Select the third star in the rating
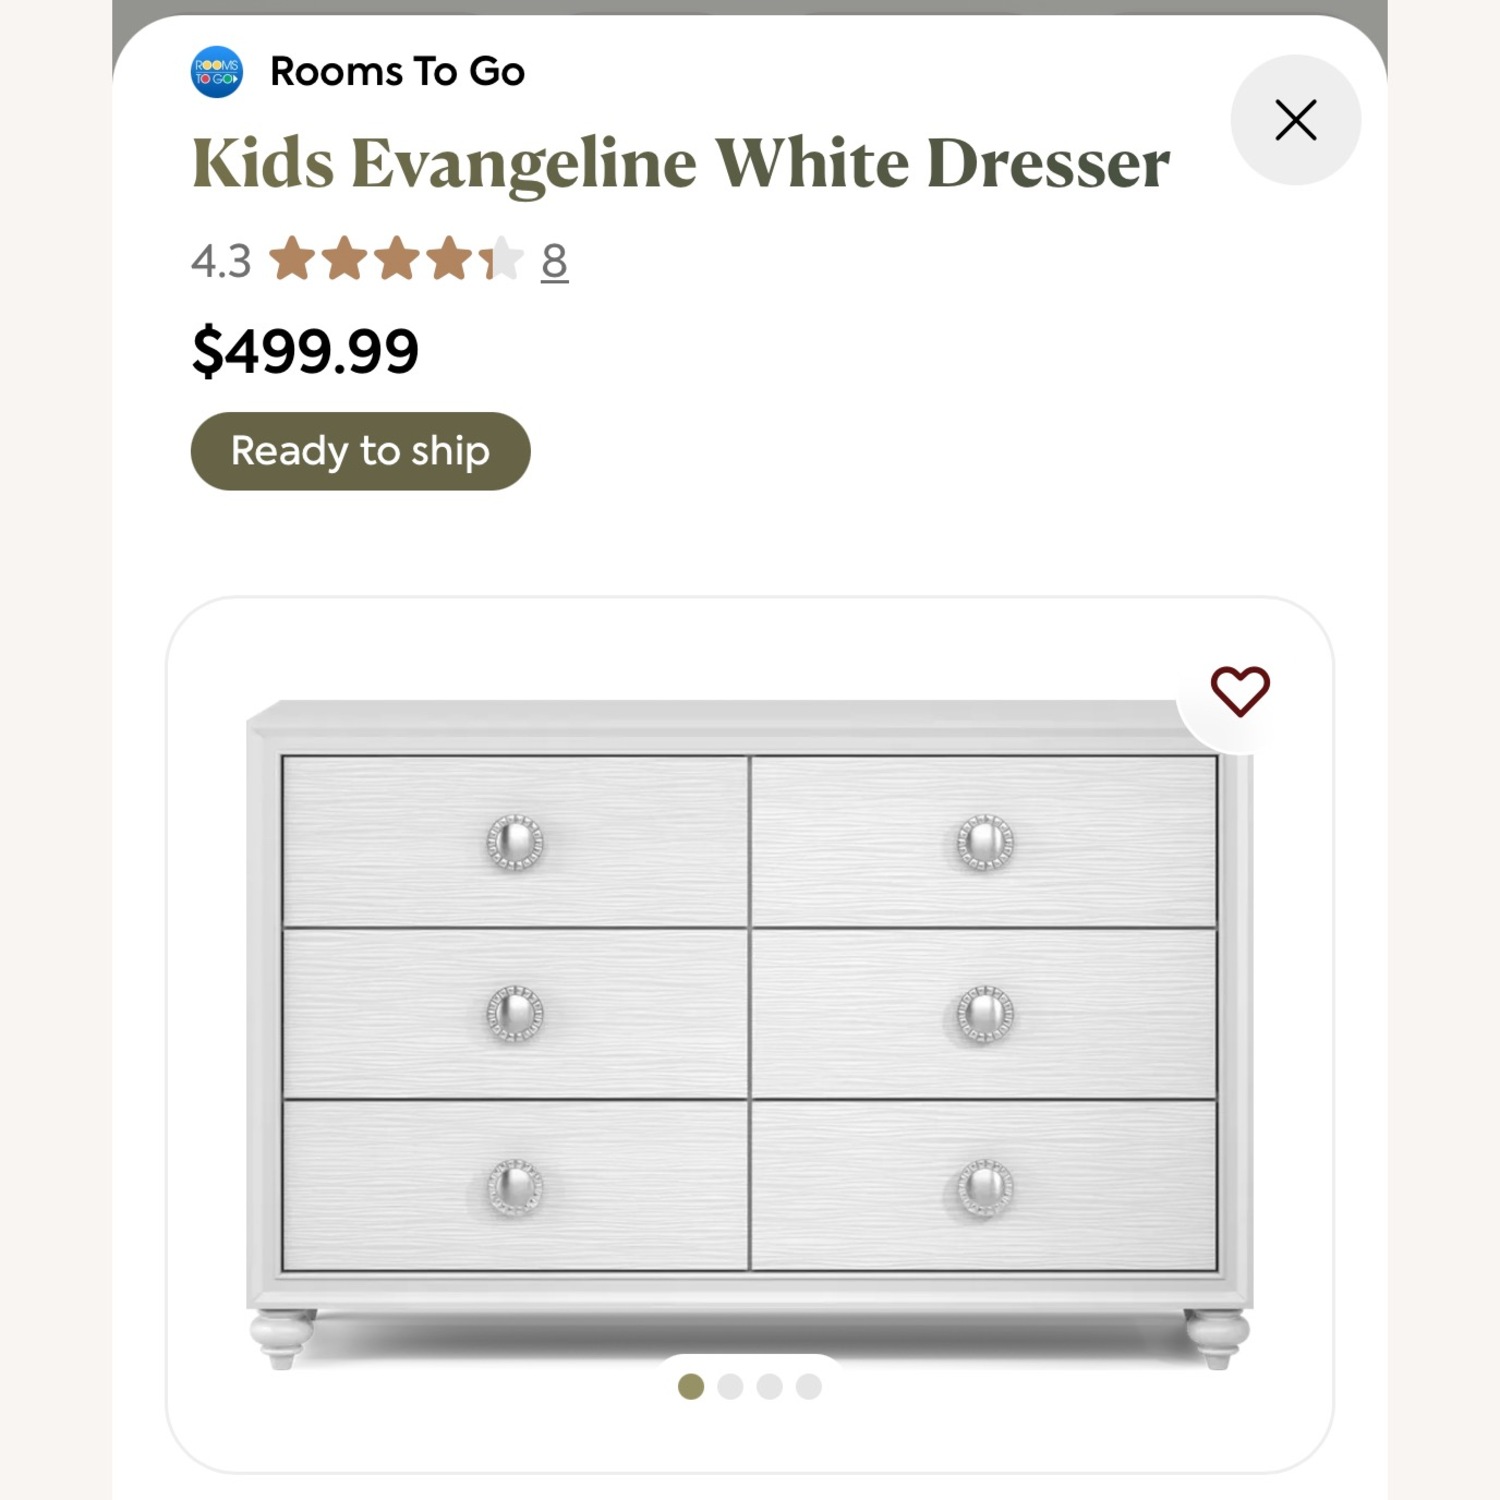This screenshot has height=1500, width=1500. (x=399, y=260)
